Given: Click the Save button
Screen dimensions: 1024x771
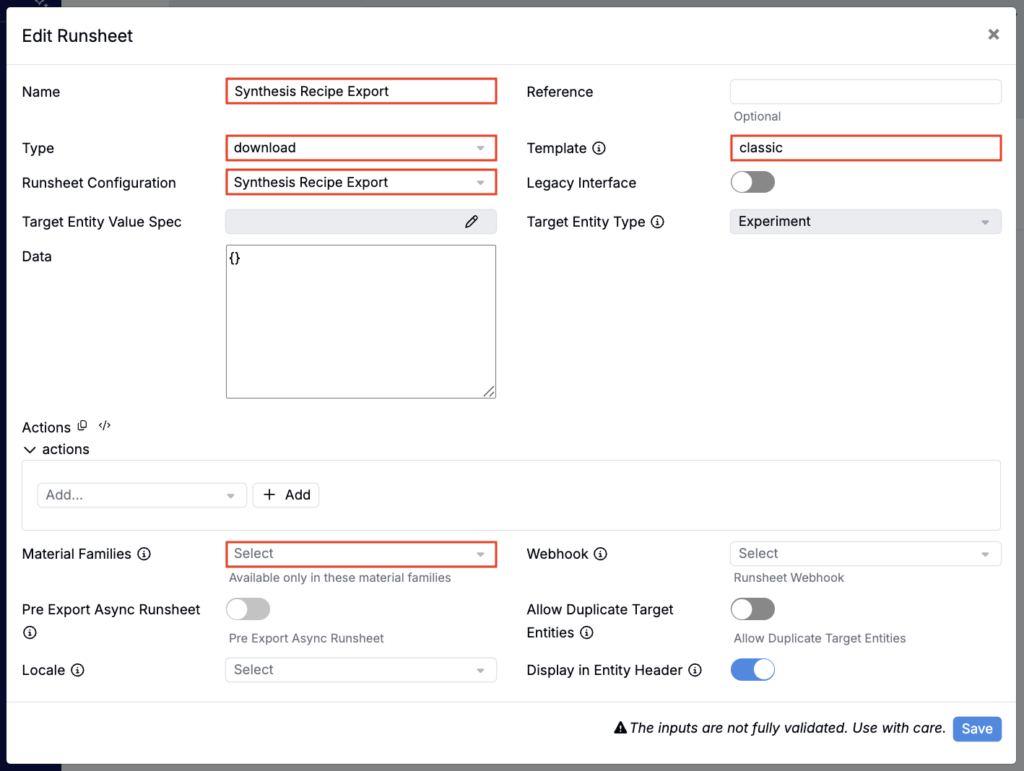Looking at the screenshot, I should pos(976,729).
